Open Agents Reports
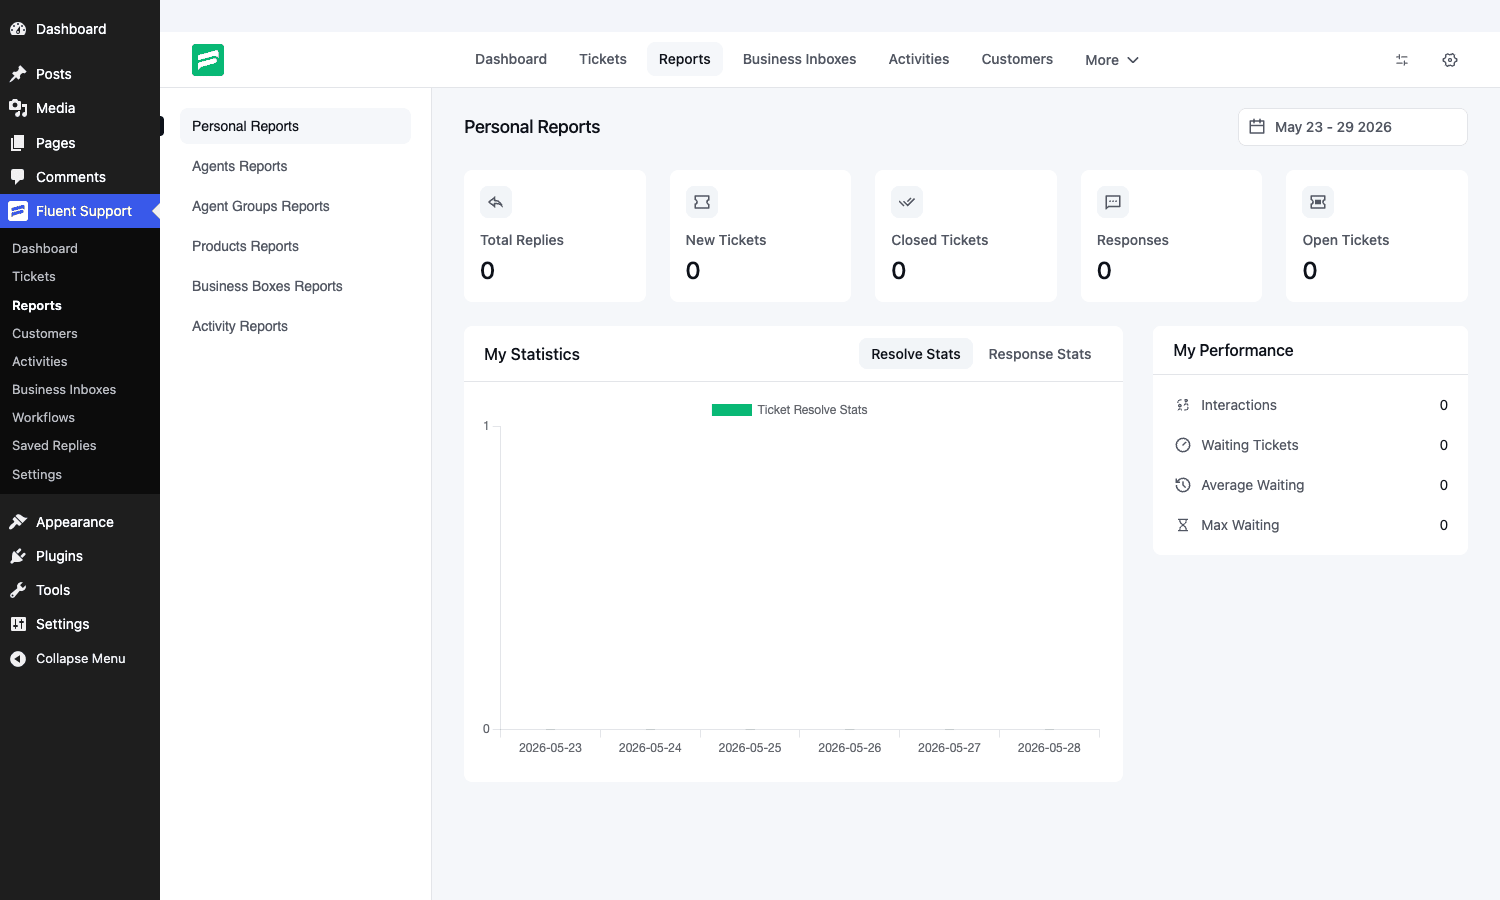Screen dimensions: 1500x900 tap(295, 166)
